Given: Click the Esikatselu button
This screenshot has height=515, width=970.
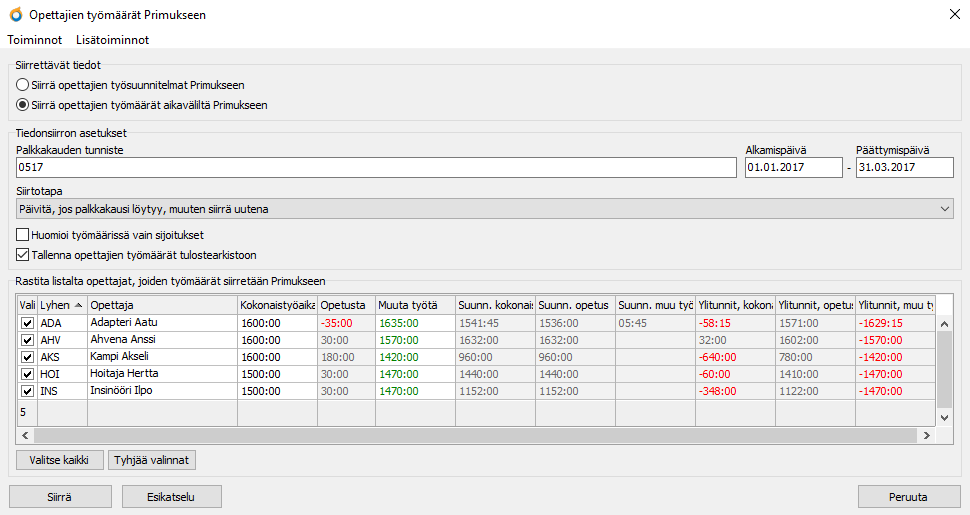Looking at the screenshot, I should 171,496.
